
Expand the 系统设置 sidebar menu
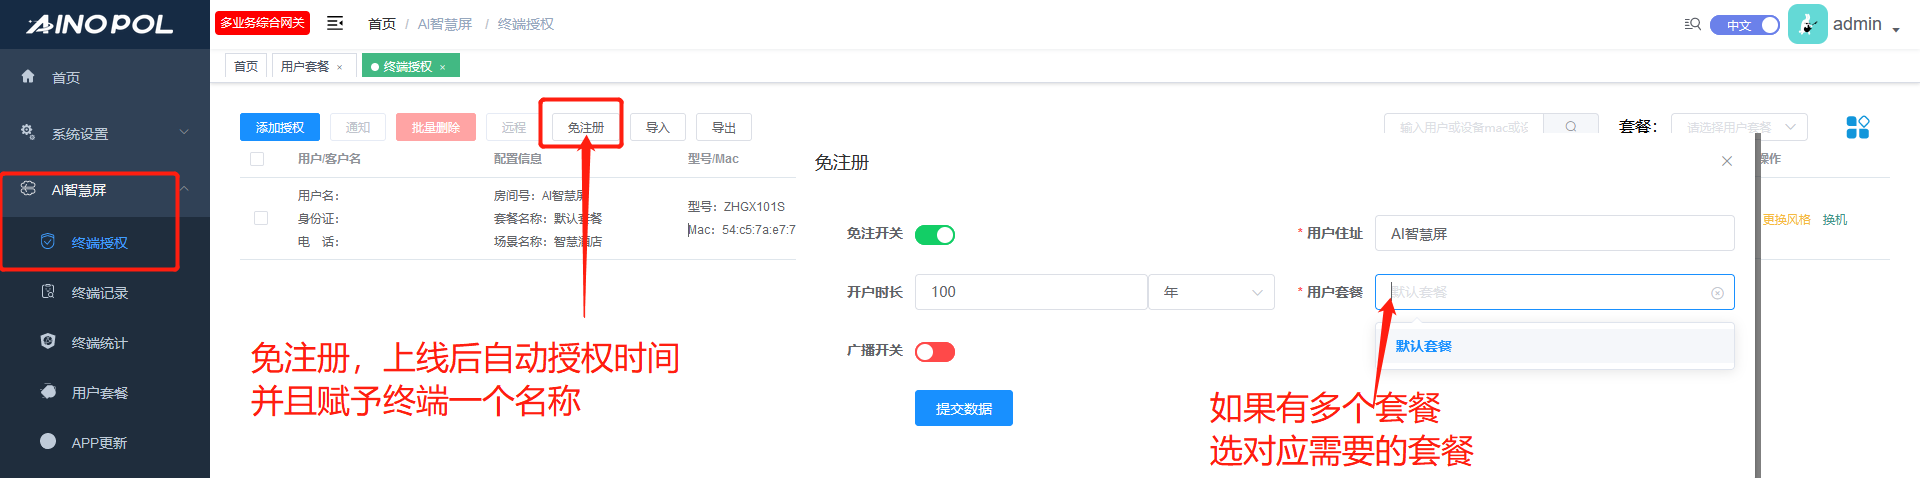coord(105,133)
